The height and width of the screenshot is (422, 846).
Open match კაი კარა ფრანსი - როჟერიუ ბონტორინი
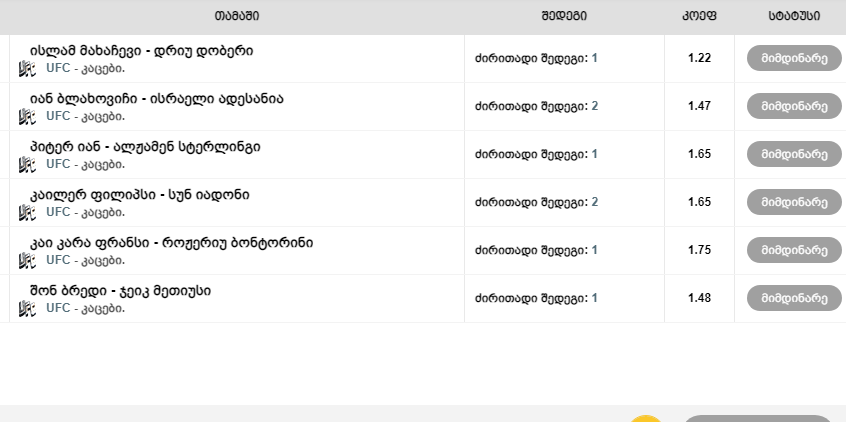(171, 242)
